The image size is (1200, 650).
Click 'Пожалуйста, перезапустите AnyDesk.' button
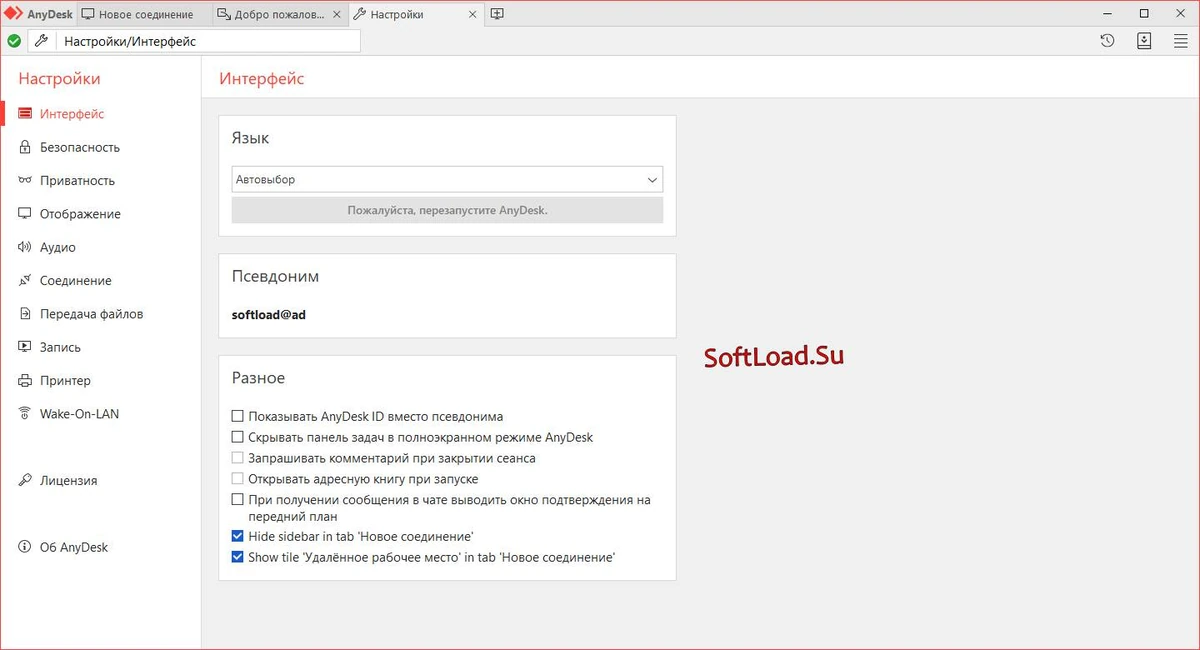click(447, 210)
